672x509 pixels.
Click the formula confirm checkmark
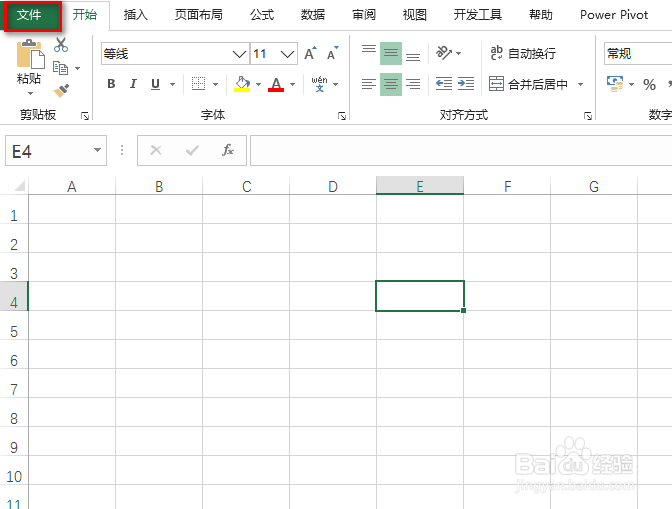[192, 150]
